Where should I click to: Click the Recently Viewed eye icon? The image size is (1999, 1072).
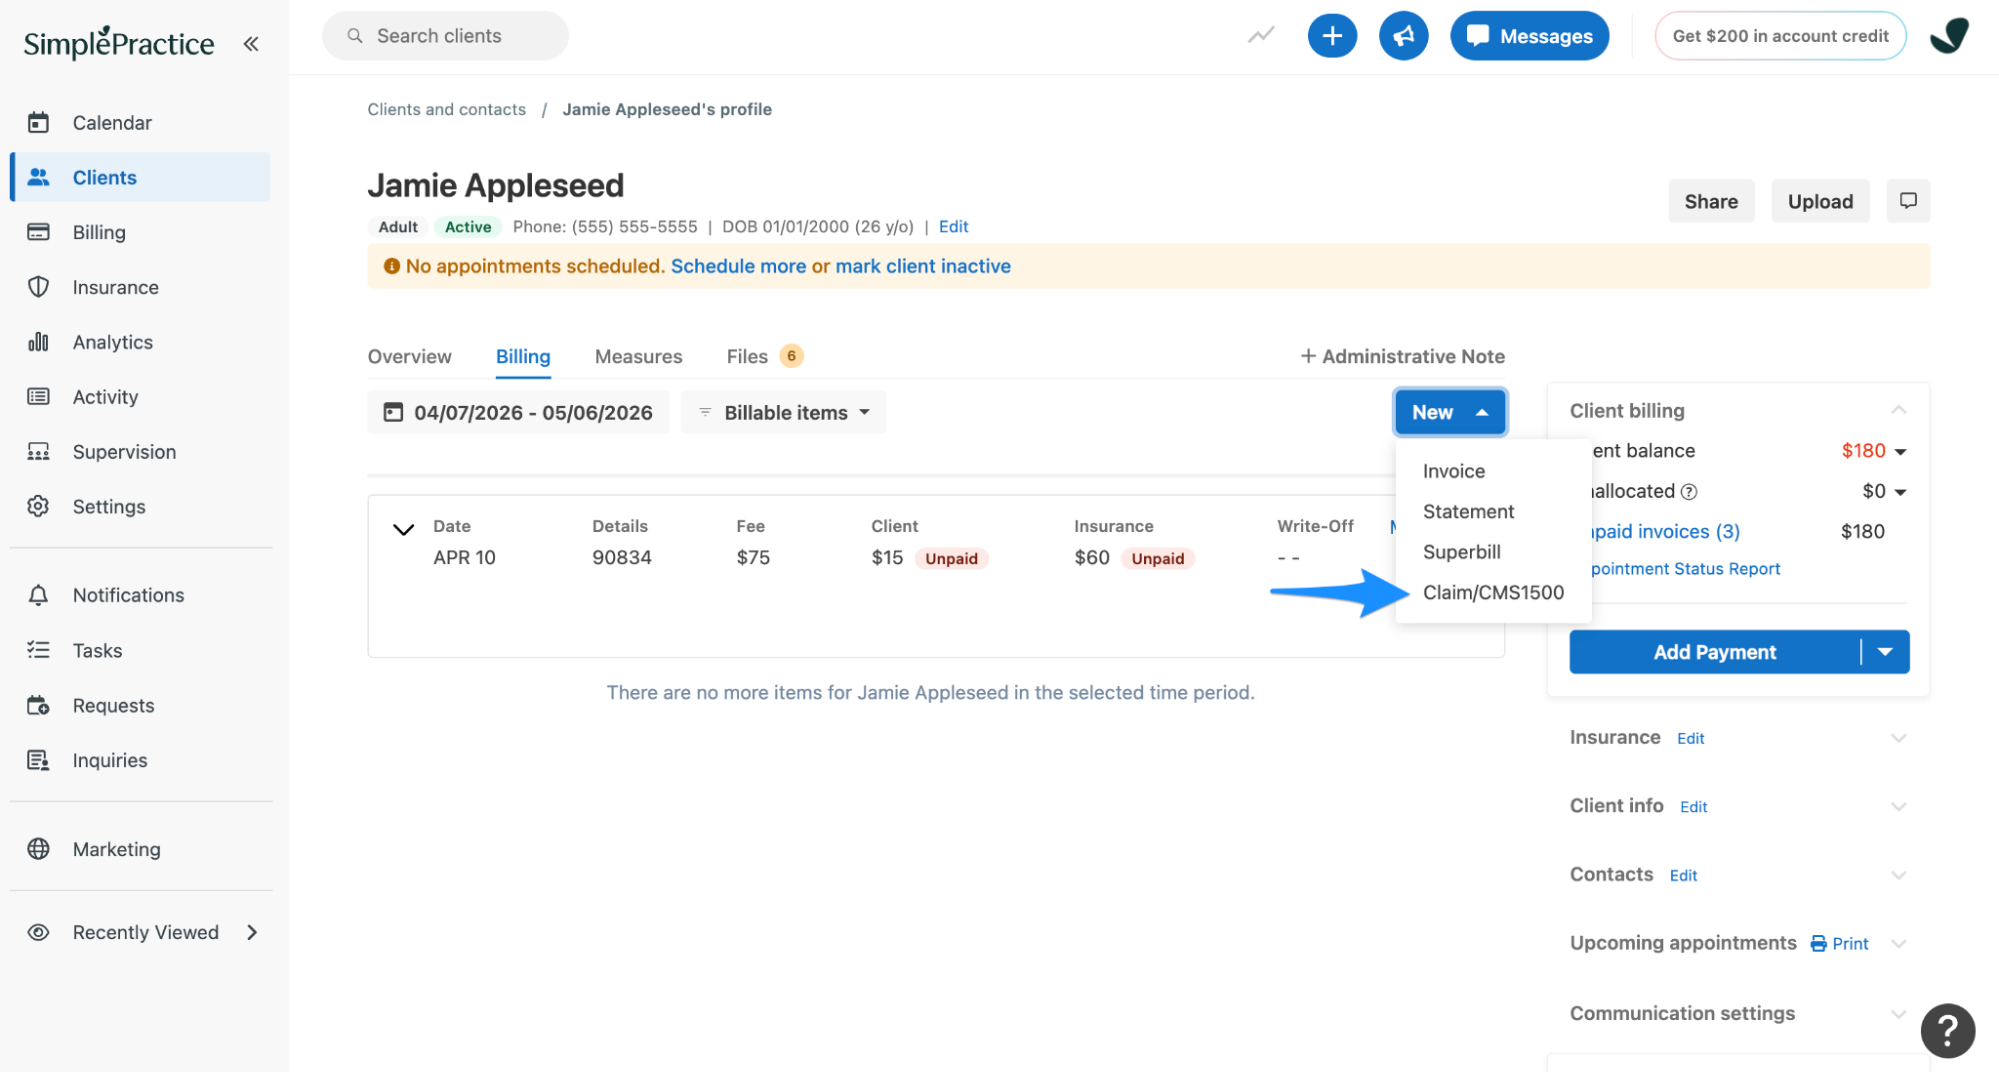click(x=38, y=932)
